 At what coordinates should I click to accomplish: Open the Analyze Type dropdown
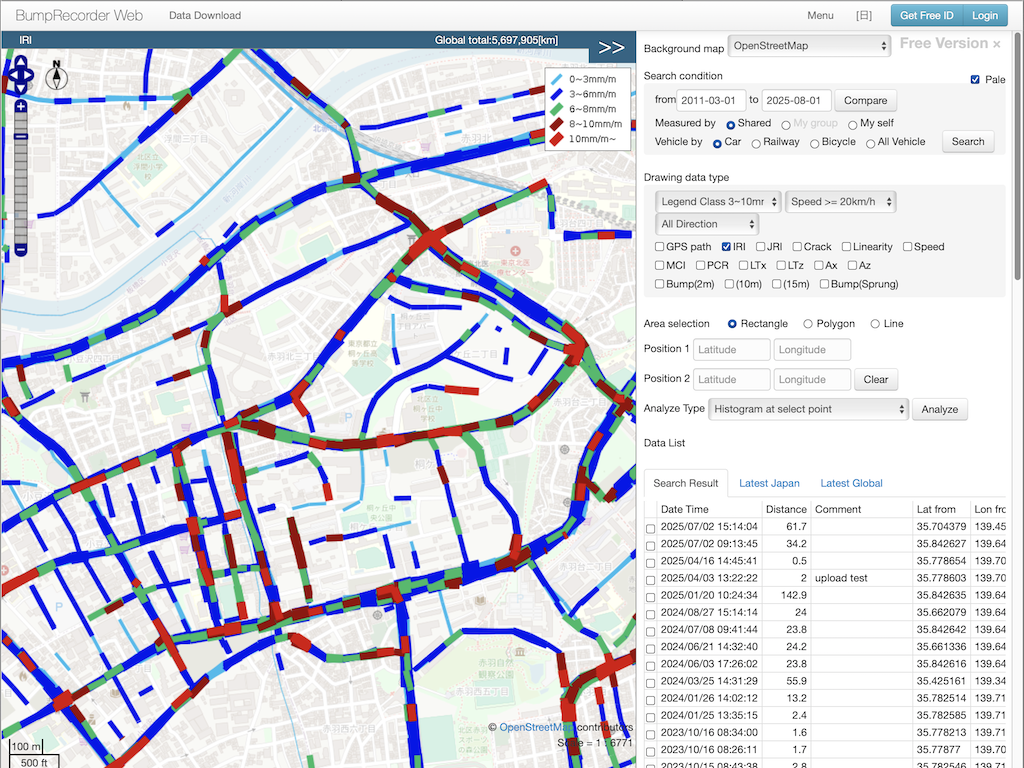click(808, 409)
